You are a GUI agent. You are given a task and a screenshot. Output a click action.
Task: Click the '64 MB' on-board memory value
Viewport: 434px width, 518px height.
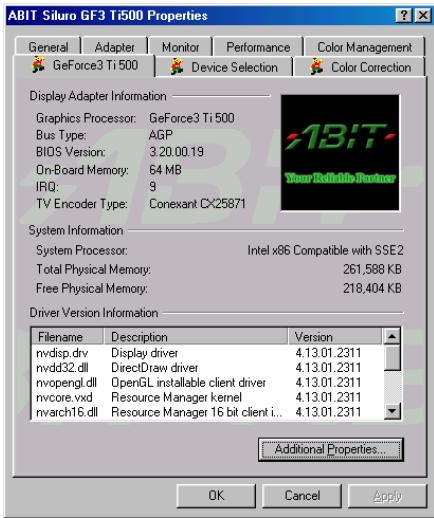click(x=165, y=170)
